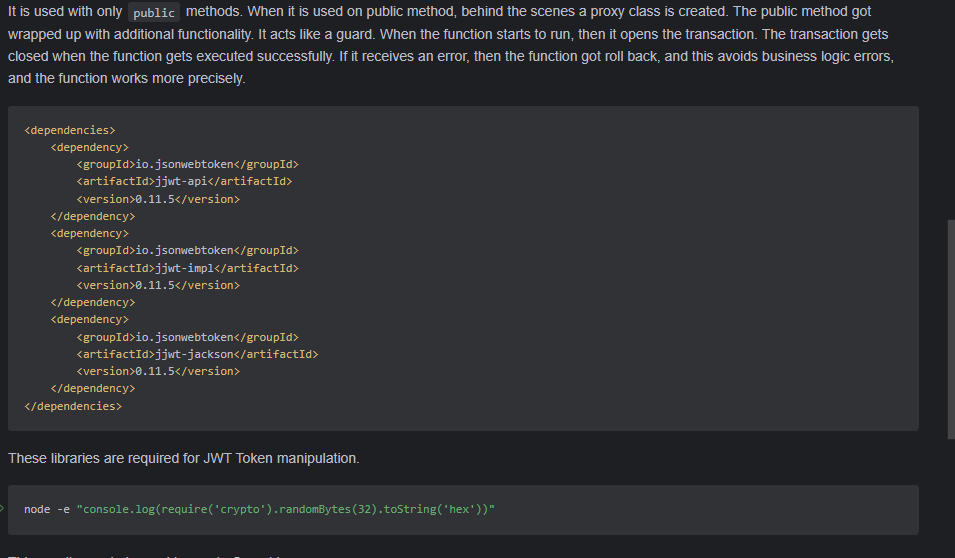
Task: Click the version line under jjwt-api
Action: (x=158, y=199)
